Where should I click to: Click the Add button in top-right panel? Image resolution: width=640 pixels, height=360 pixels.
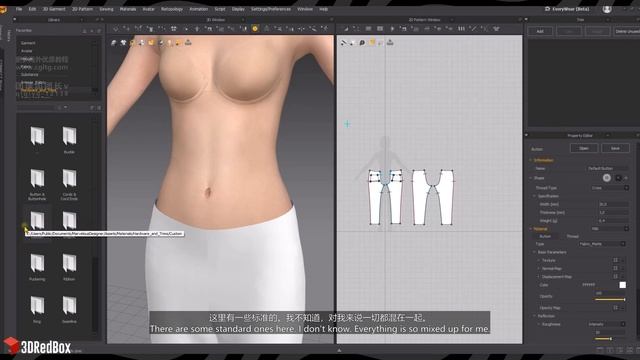coord(540,31)
